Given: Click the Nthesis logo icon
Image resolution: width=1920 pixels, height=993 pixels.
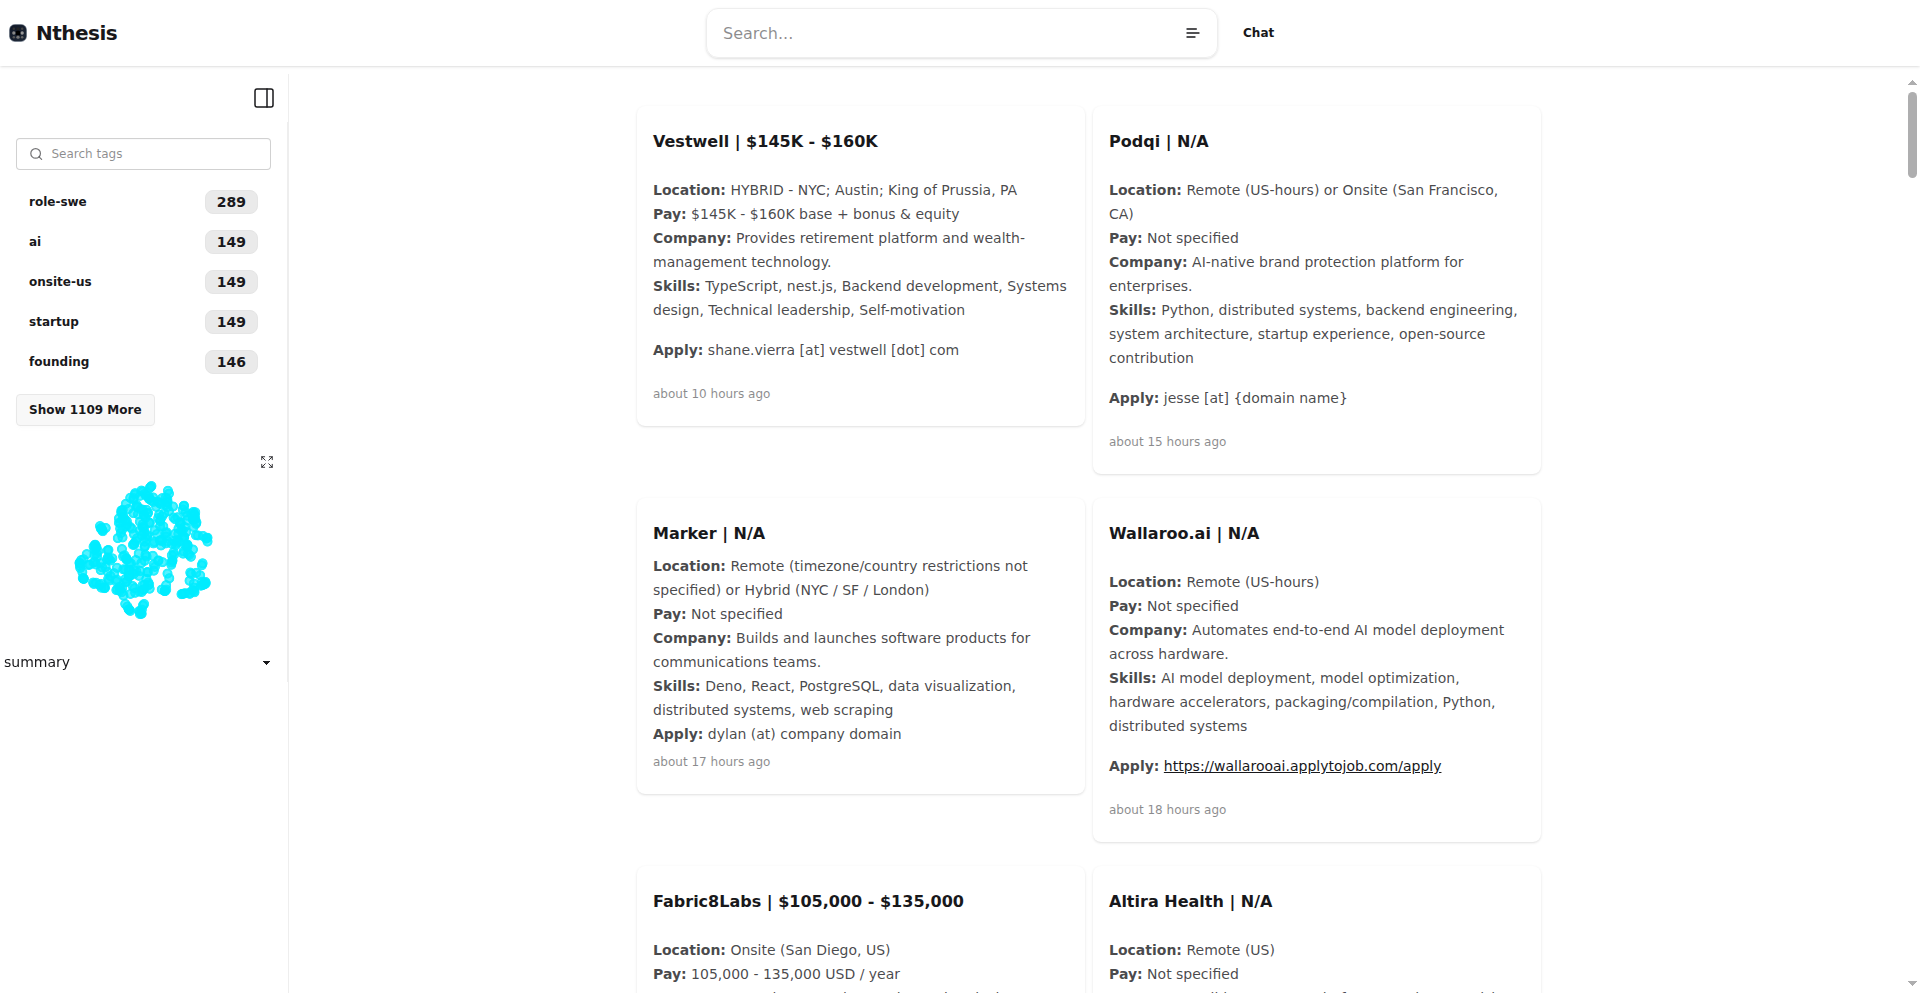Looking at the screenshot, I should tap(18, 32).
